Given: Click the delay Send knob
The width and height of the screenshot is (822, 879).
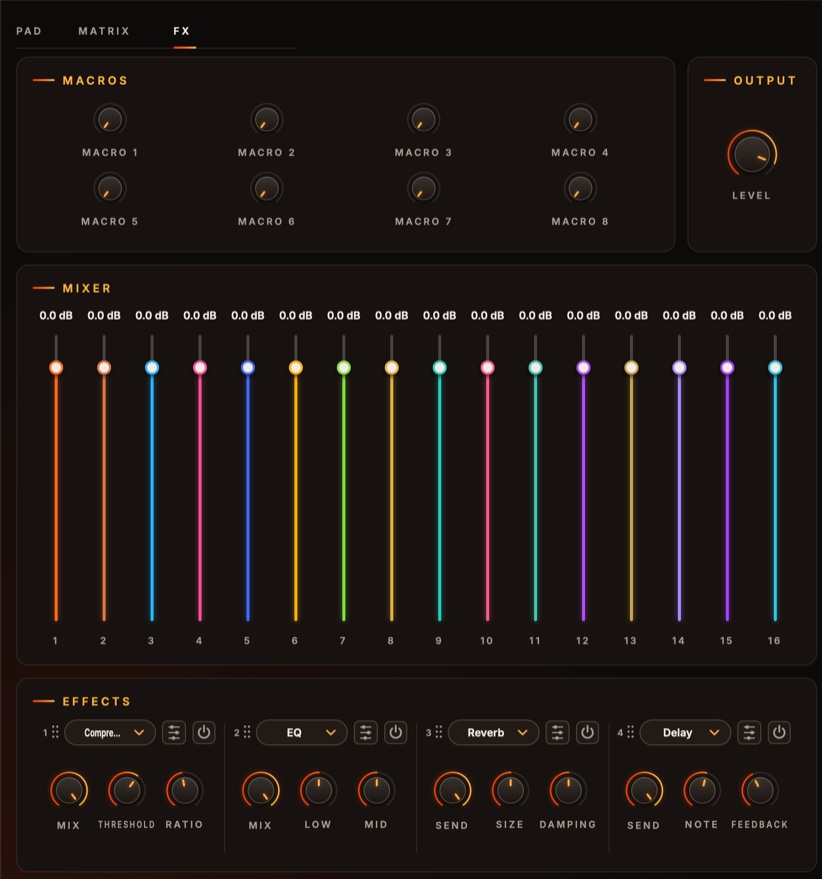Looking at the screenshot, I should (x=644, y=790).
